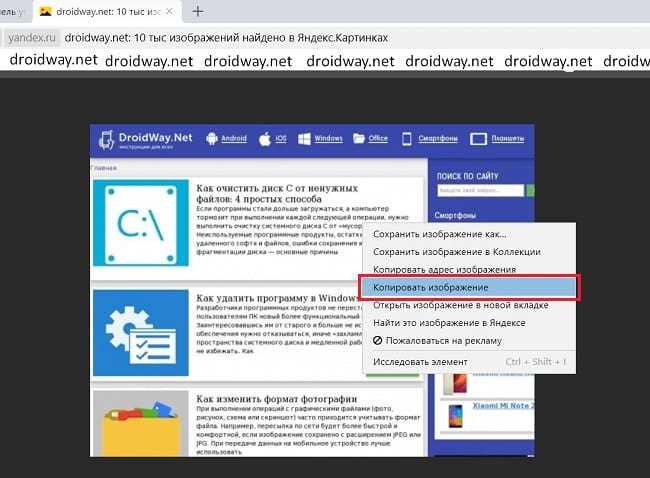650x478 pixels.
Task: Click the Смартфоны phone icon
Action: tap(408, 139)
